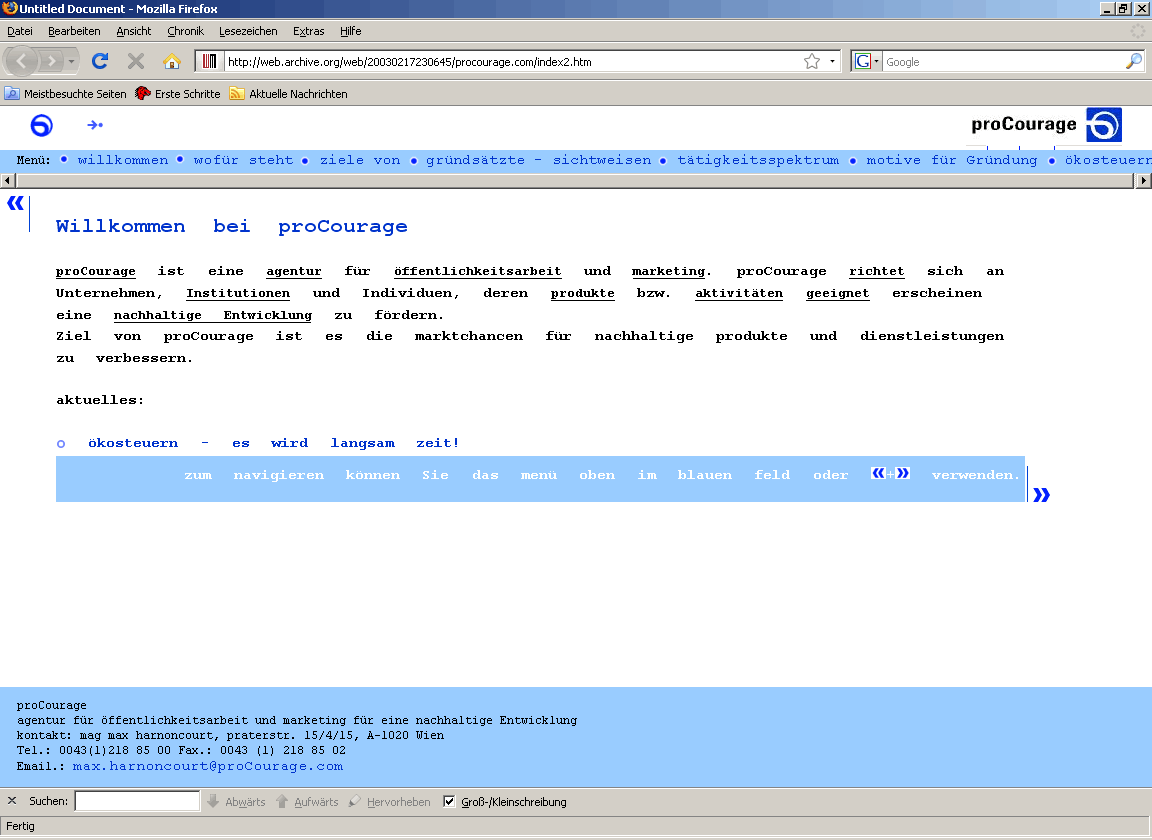Click the paper-plane icon below the toolbar
Screen dimensions: 1152x840
tap(95, 125)
